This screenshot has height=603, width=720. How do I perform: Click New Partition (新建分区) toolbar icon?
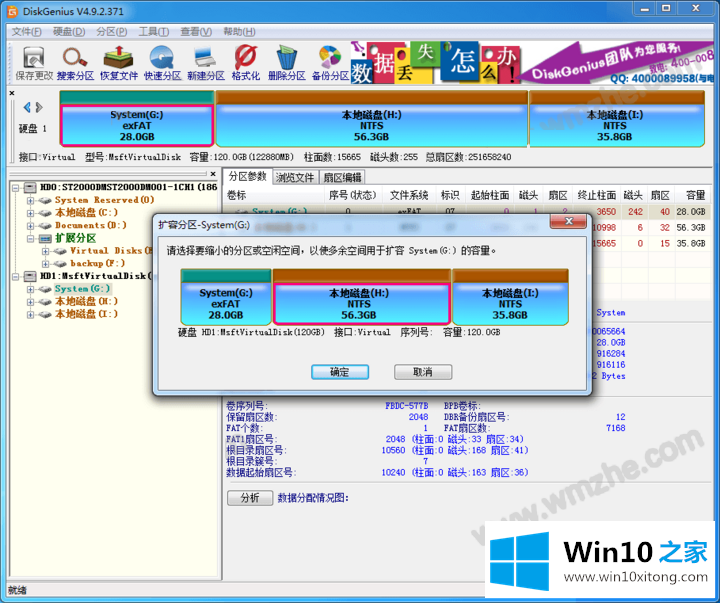point(205,63)
